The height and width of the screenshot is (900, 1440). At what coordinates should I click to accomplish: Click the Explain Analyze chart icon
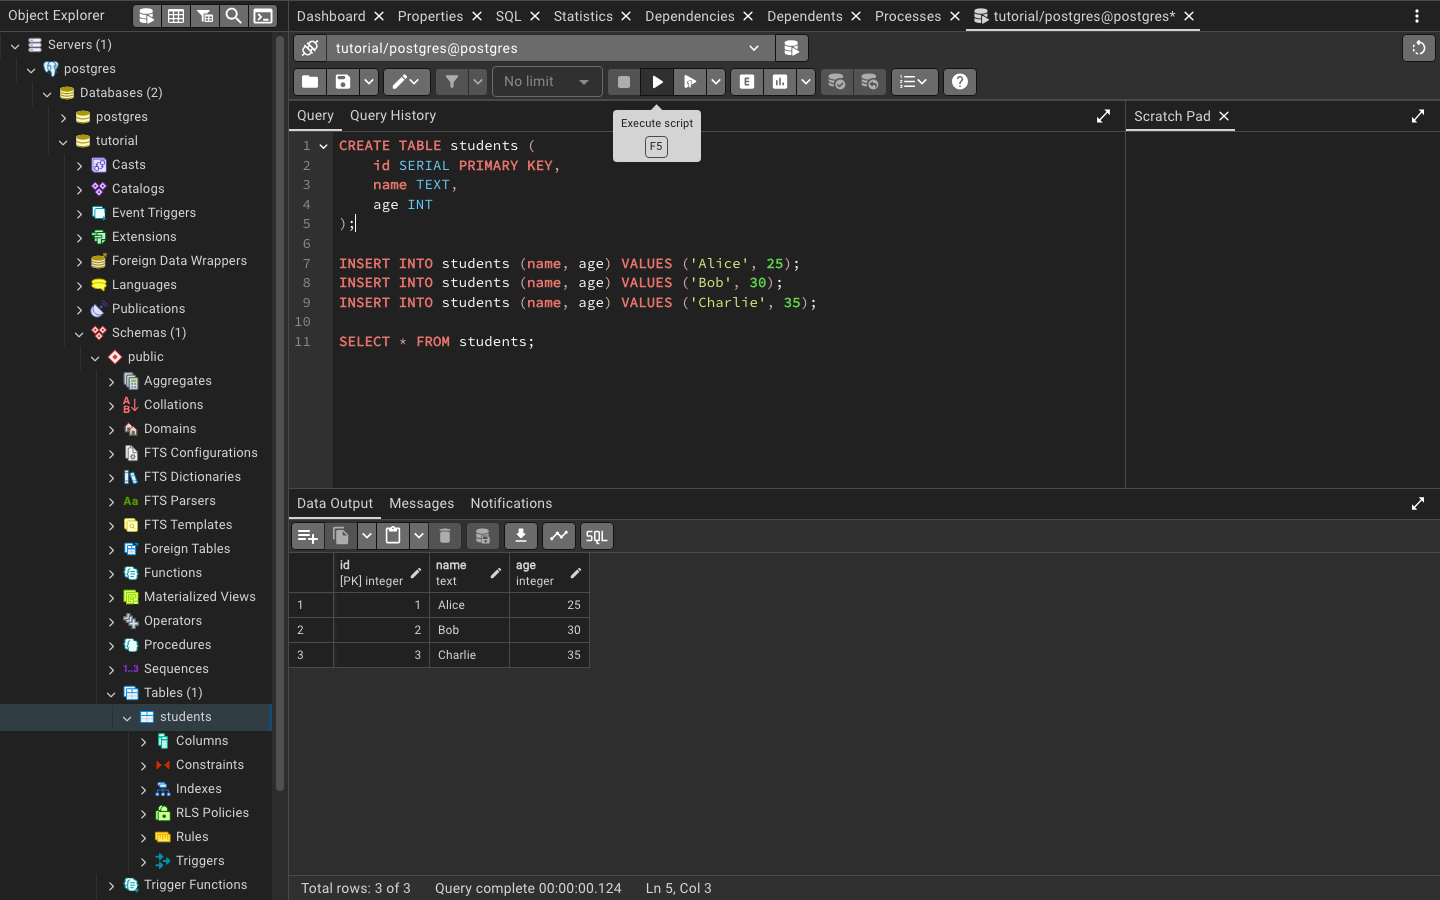pos(780,82)
